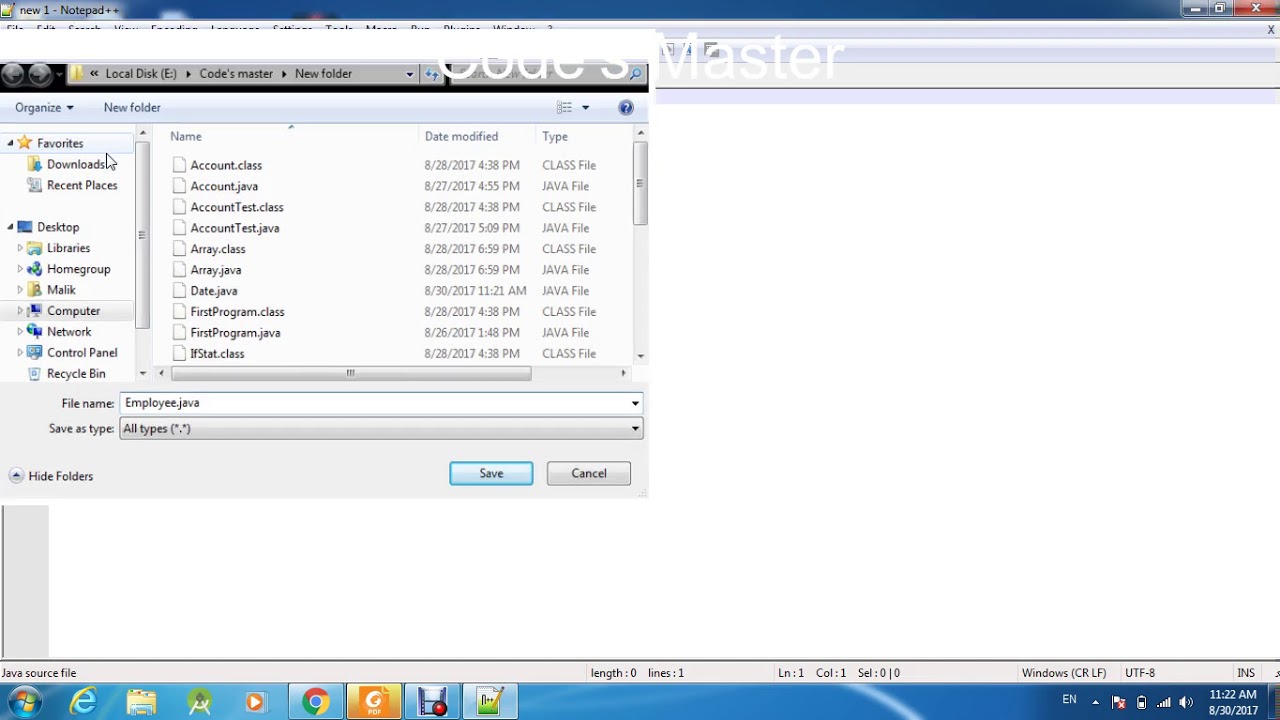Click the file icon beside IfStat.class
Viewport: 1280px width, 720px height.
(x=179, y=354)
